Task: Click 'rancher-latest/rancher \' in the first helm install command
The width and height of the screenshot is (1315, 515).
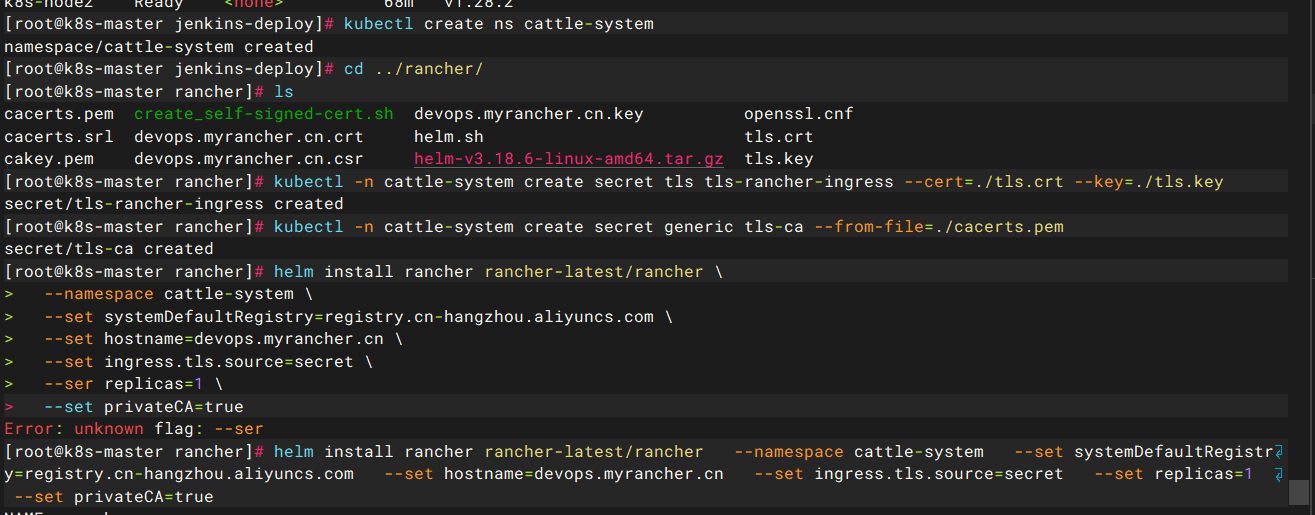Action: [604, 272]
